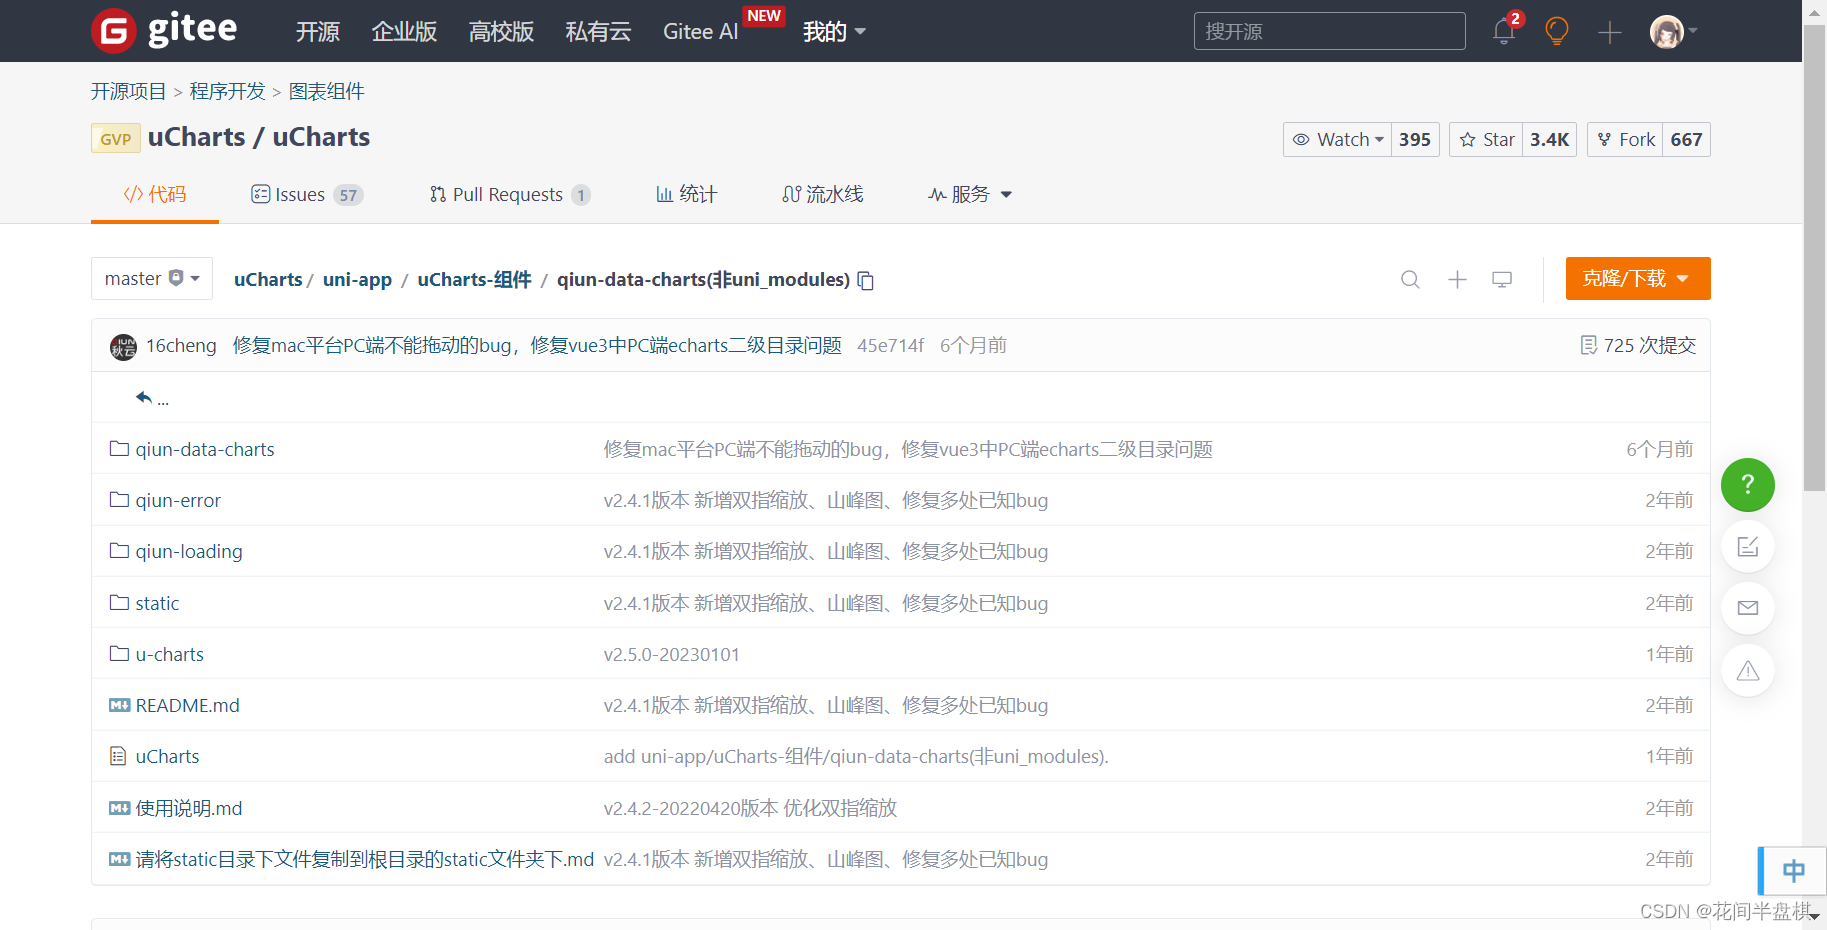Open the qiun-loading folder
The width and height of the screenshot is (1827, 930).
189,551
